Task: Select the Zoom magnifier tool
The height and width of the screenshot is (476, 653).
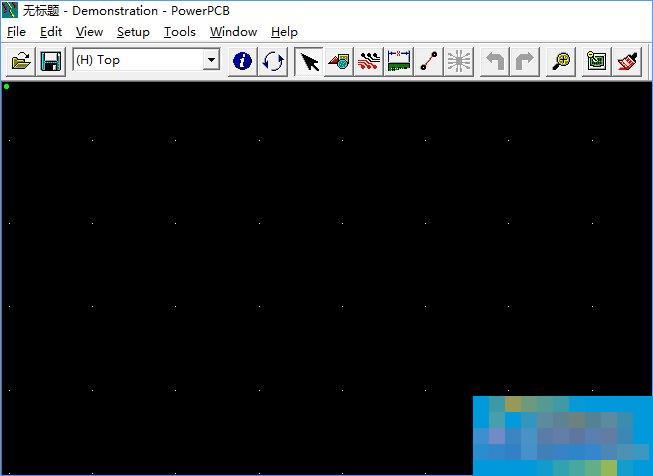Action: (561, 61)
